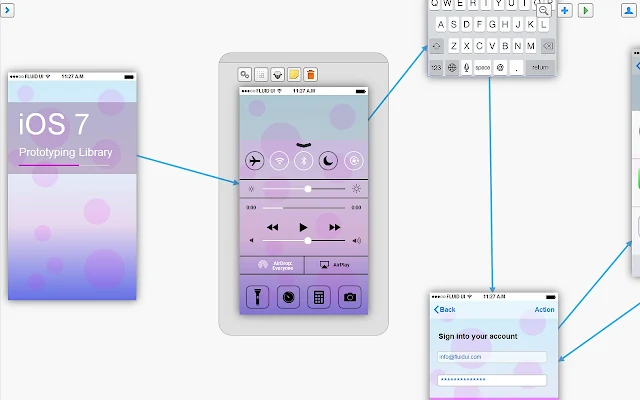
Task: Click the password field with asterisks
Action: pos(492,380)
